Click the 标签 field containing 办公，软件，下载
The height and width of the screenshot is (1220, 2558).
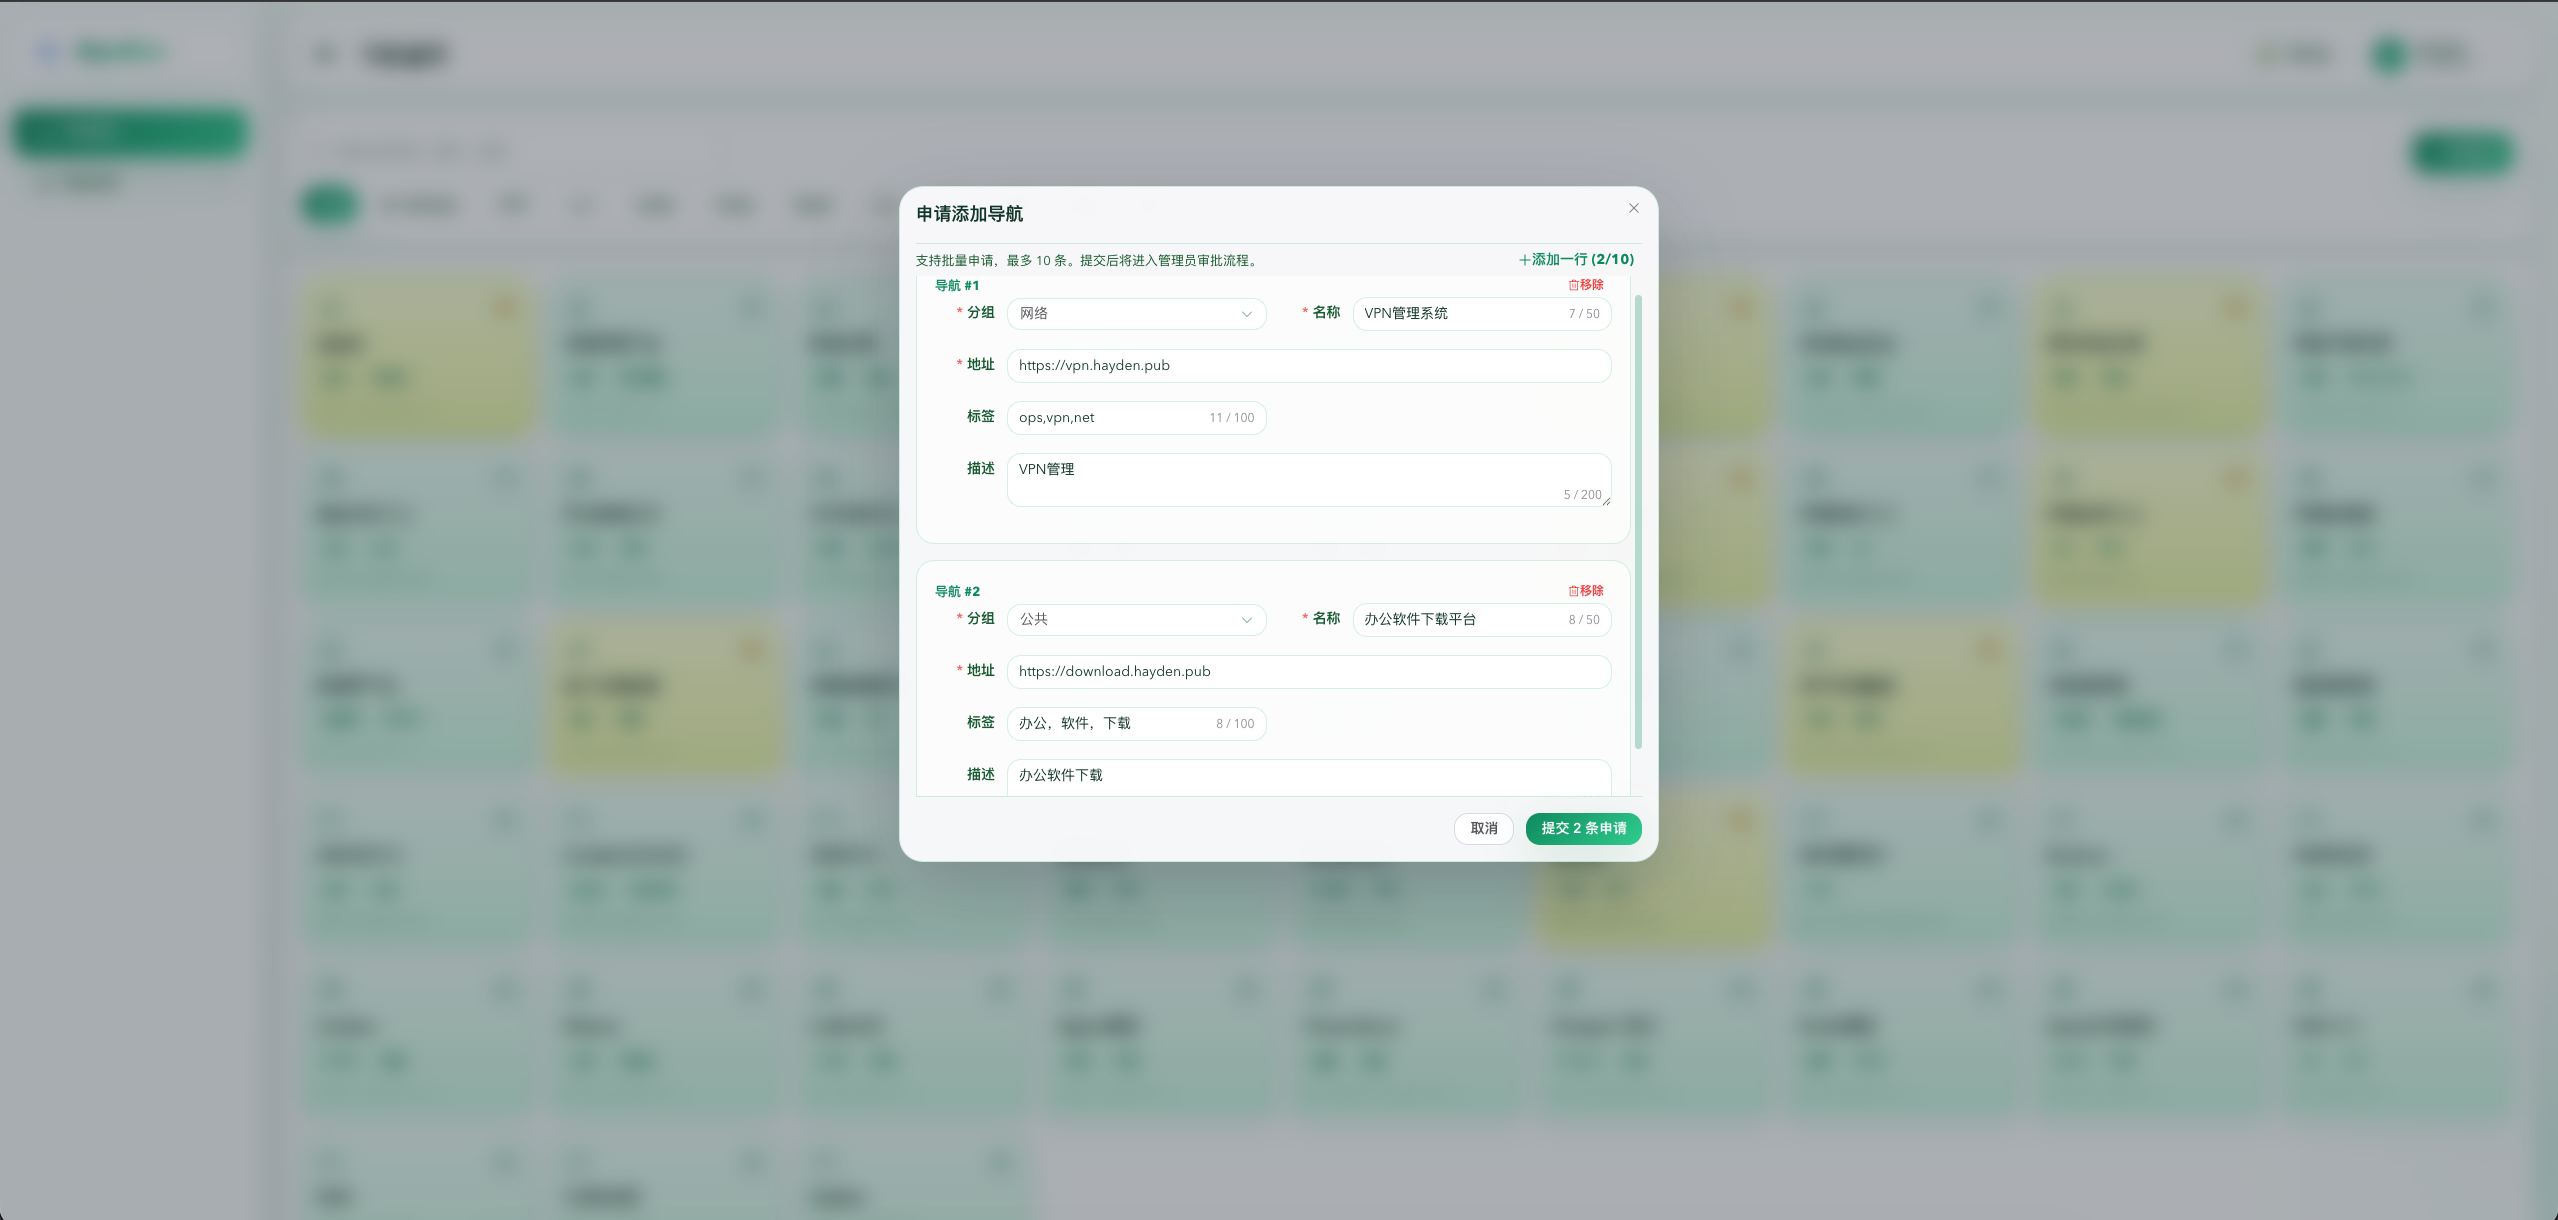1110,724
